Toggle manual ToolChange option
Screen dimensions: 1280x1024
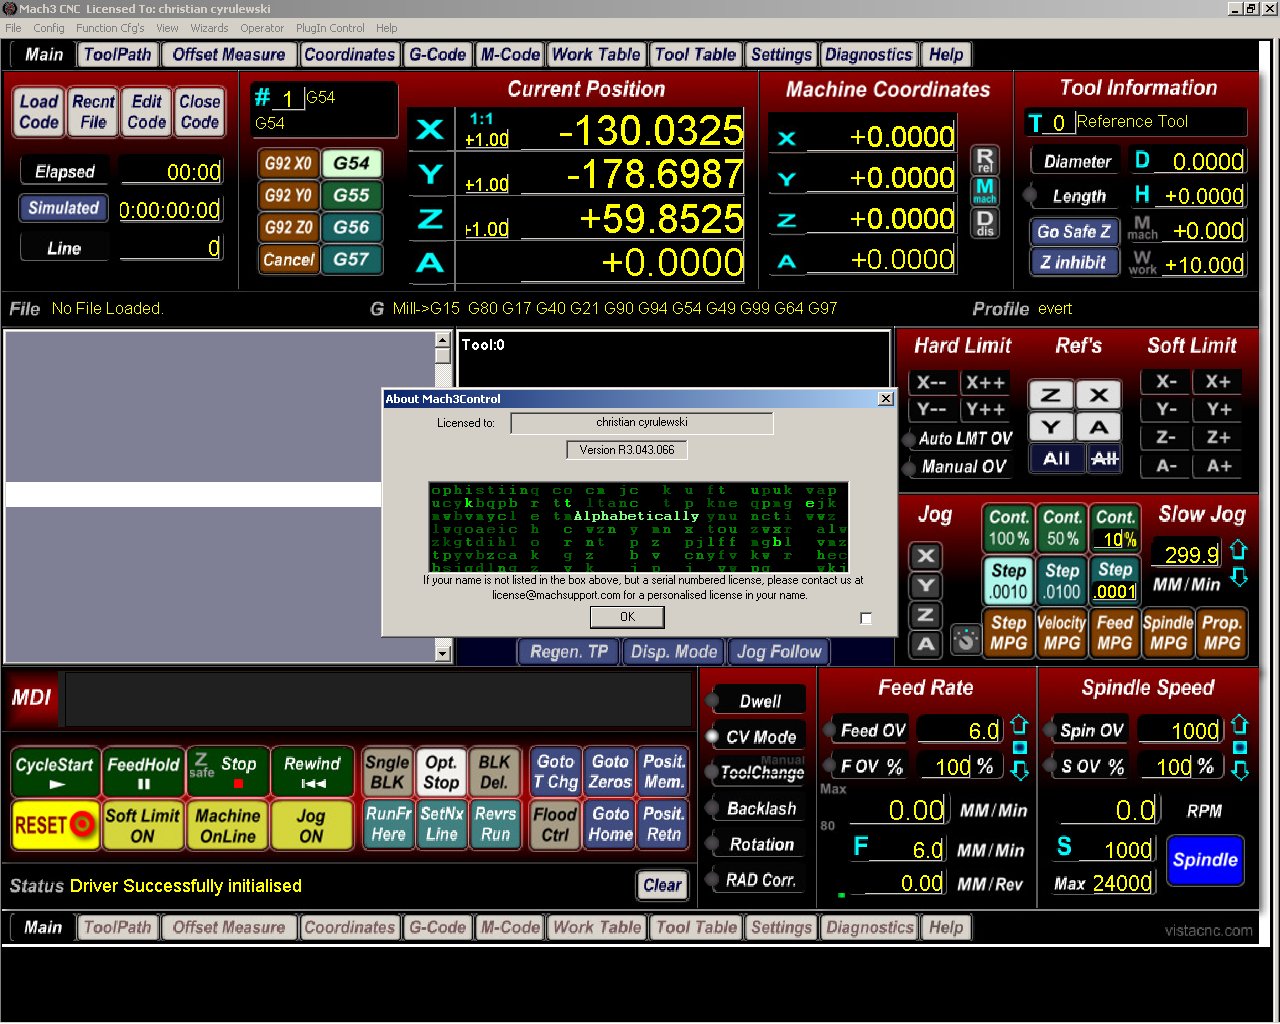pyautogui.click(x=754, y=772)
